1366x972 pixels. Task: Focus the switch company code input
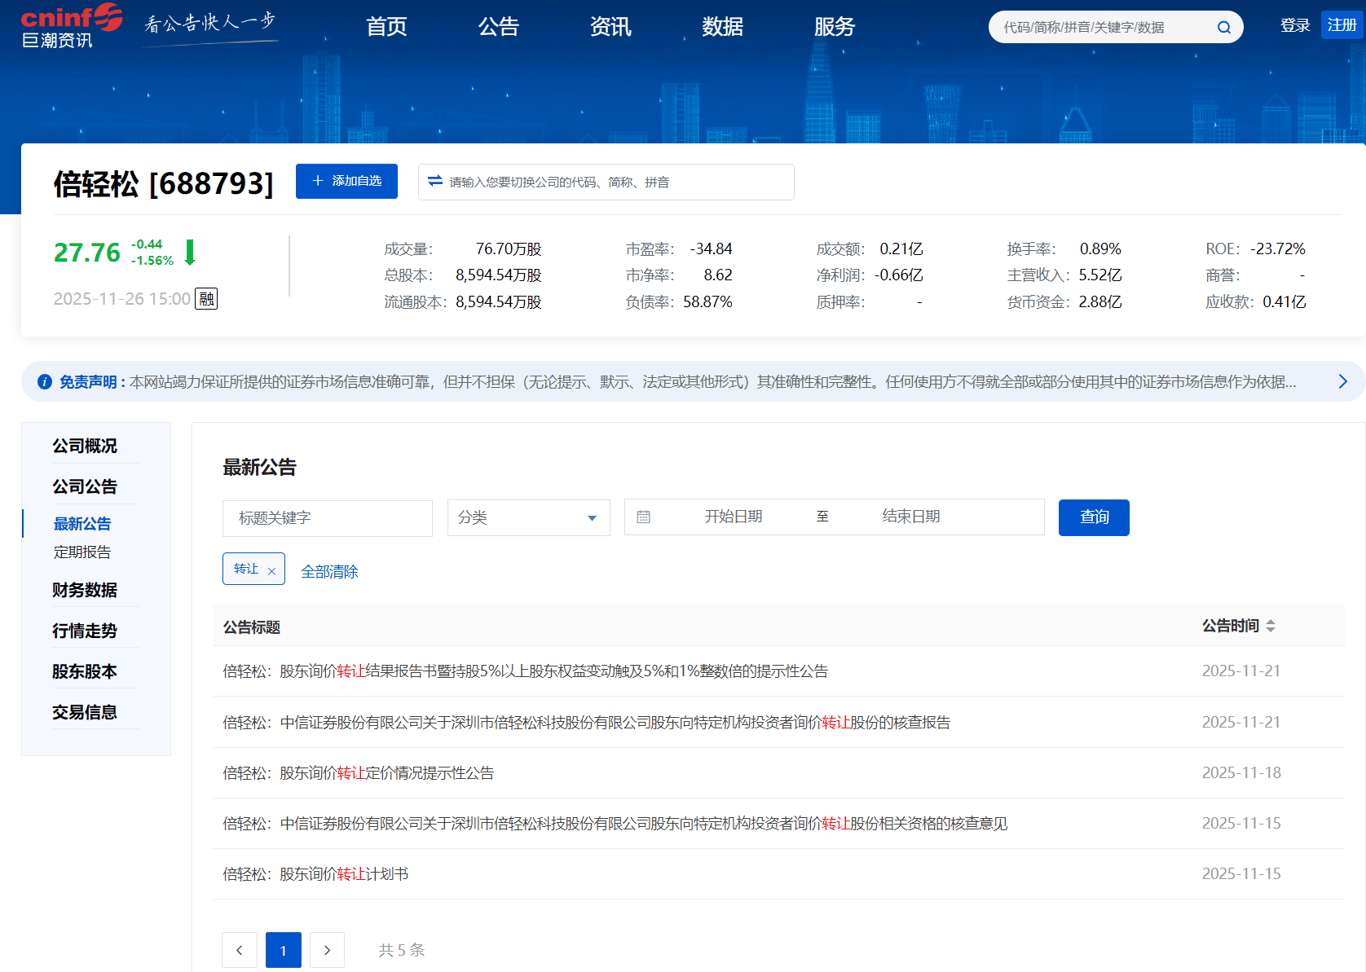(606, 182)
